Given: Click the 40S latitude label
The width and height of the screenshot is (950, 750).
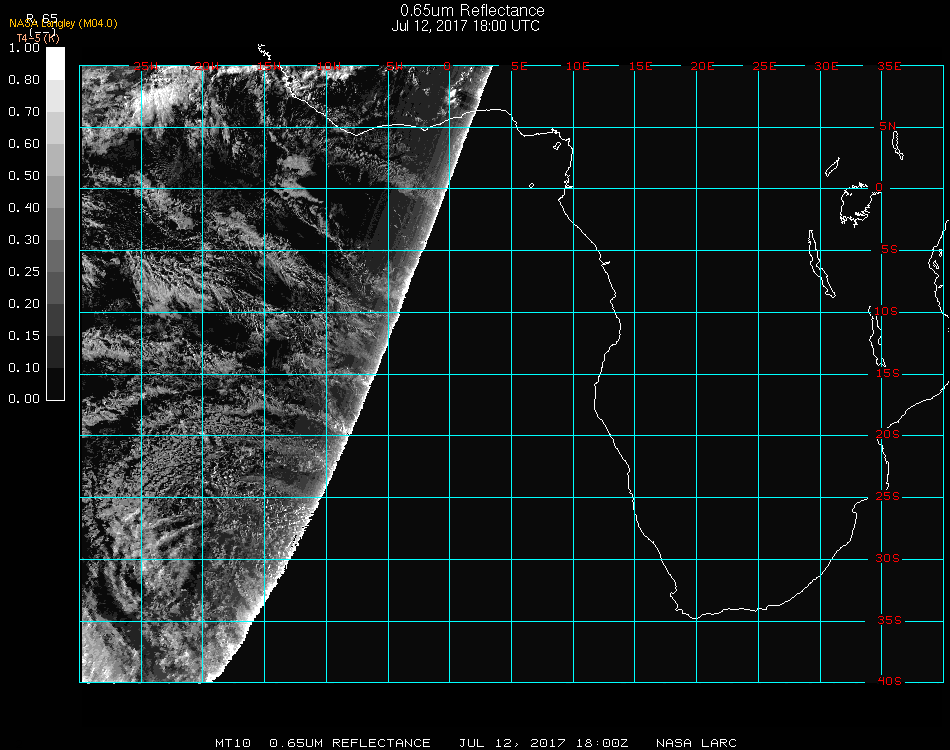Looking at the screenshot, I should [889, 682].
